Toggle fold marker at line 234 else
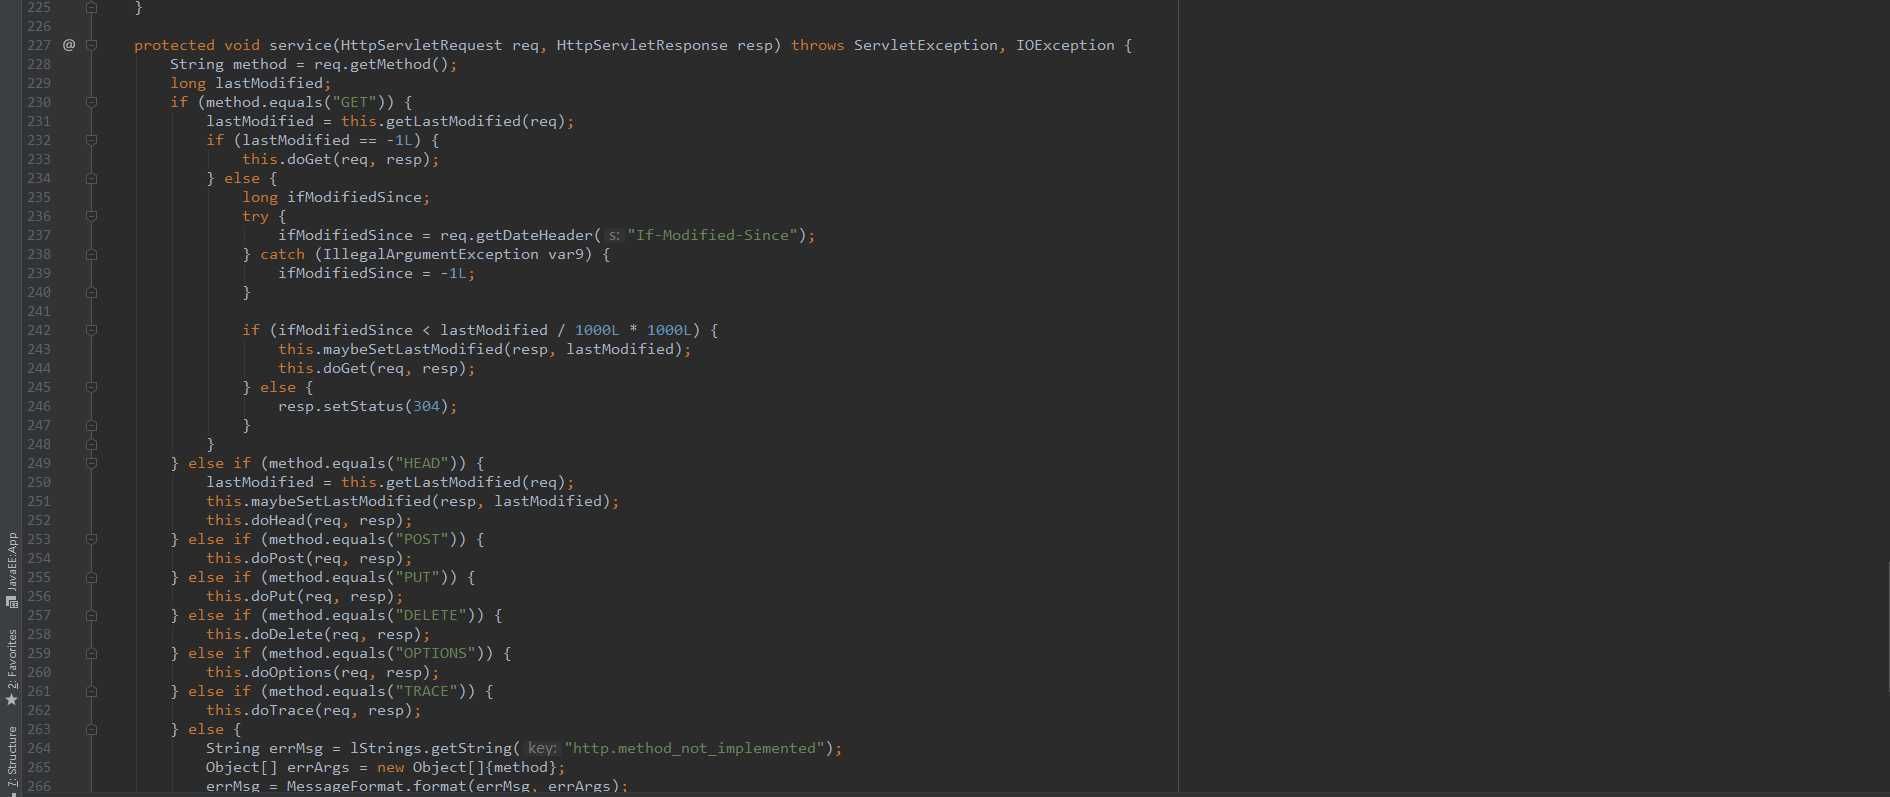 pyautogui.click(x=91, y=178)
